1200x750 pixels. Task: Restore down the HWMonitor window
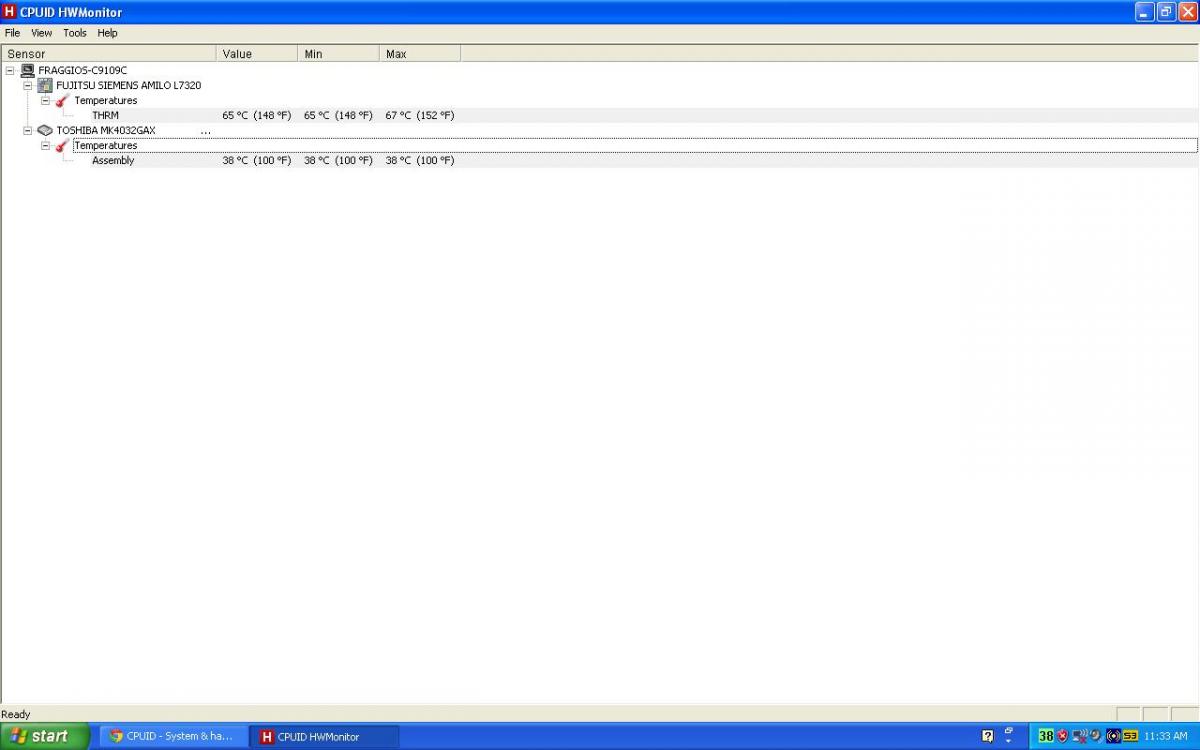(1166, 12)
